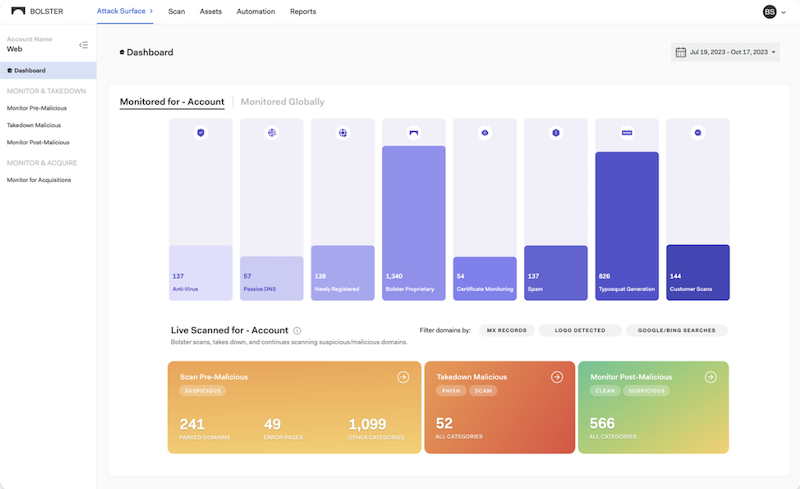Collapse the sidebar with the menu icon

(83, 45)
